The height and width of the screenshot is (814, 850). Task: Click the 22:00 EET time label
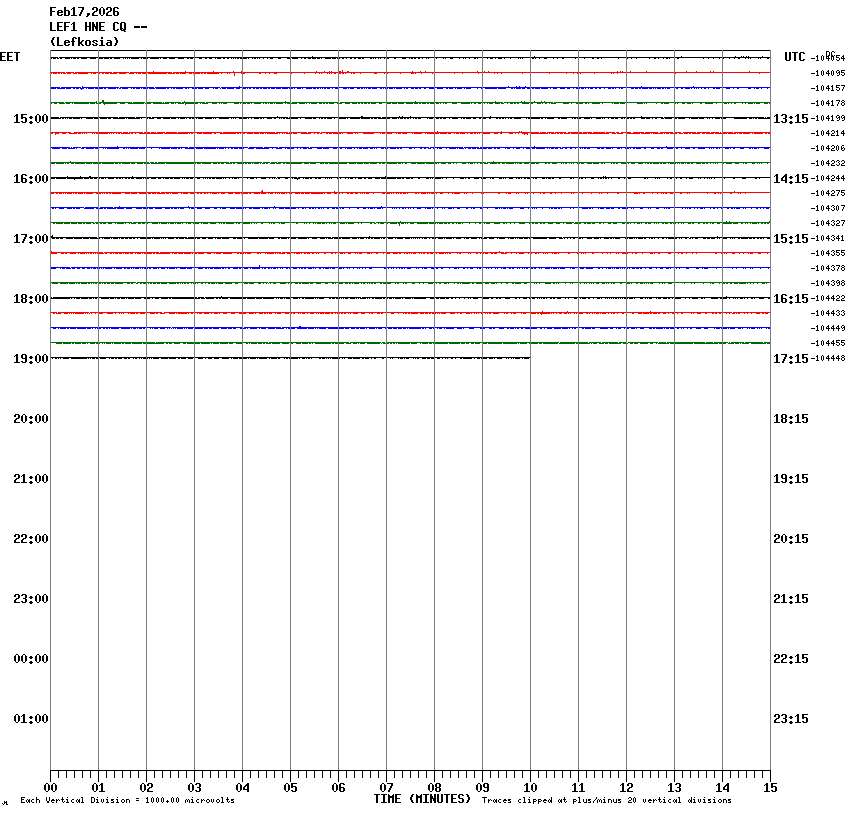click(x=30, y=539)
